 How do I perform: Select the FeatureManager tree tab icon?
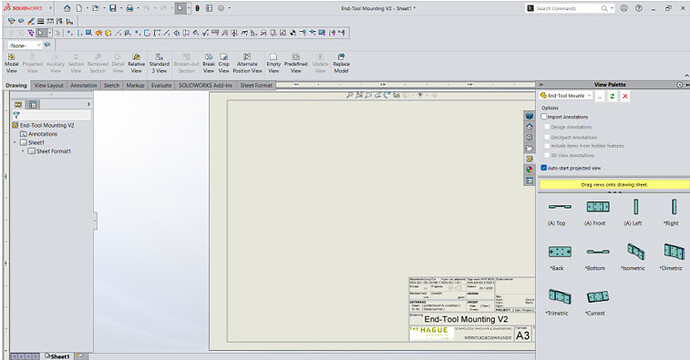tap(18, 104)
